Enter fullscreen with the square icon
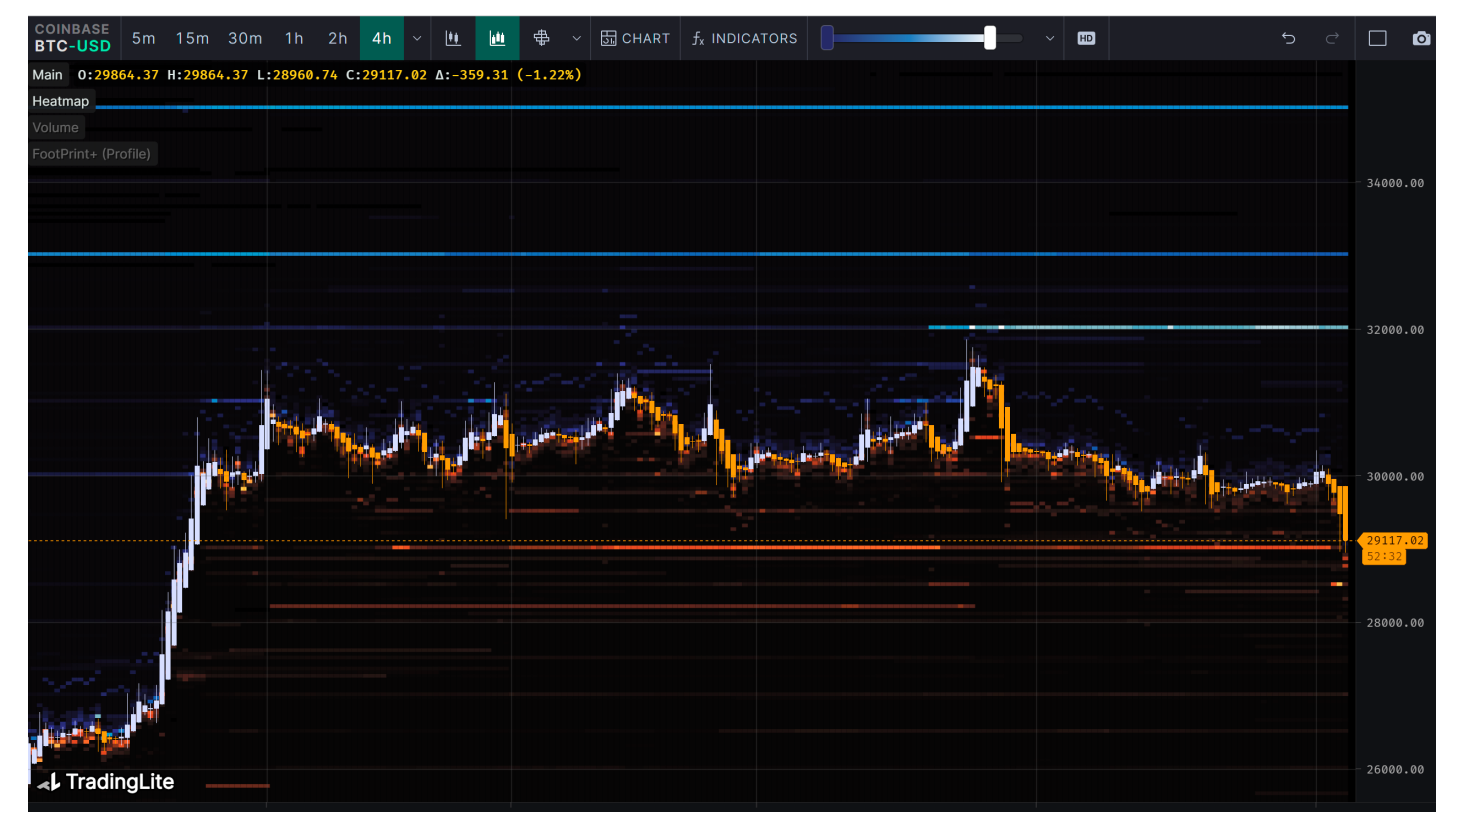Image resolution: width=1472 pixels, height=836 pixels. click(x=1377, y=38)
